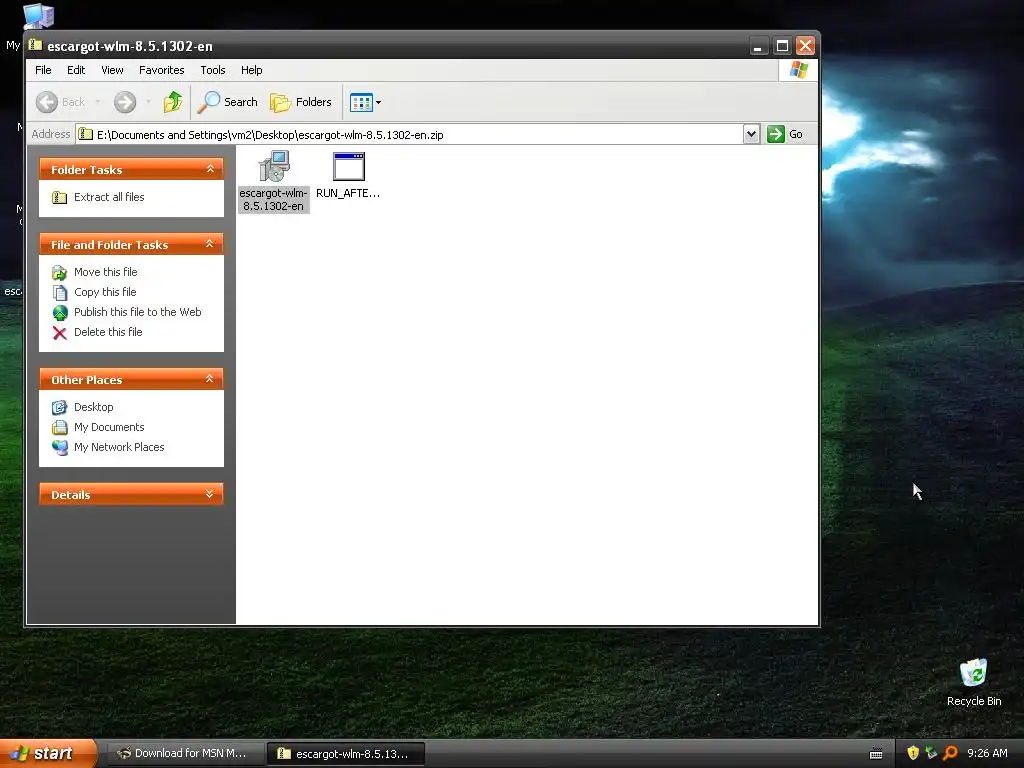Minimize the escargot-wlm window
The width and height of the screenshot is (1024, 768).
pyautogui.click(x=758, y=46)
